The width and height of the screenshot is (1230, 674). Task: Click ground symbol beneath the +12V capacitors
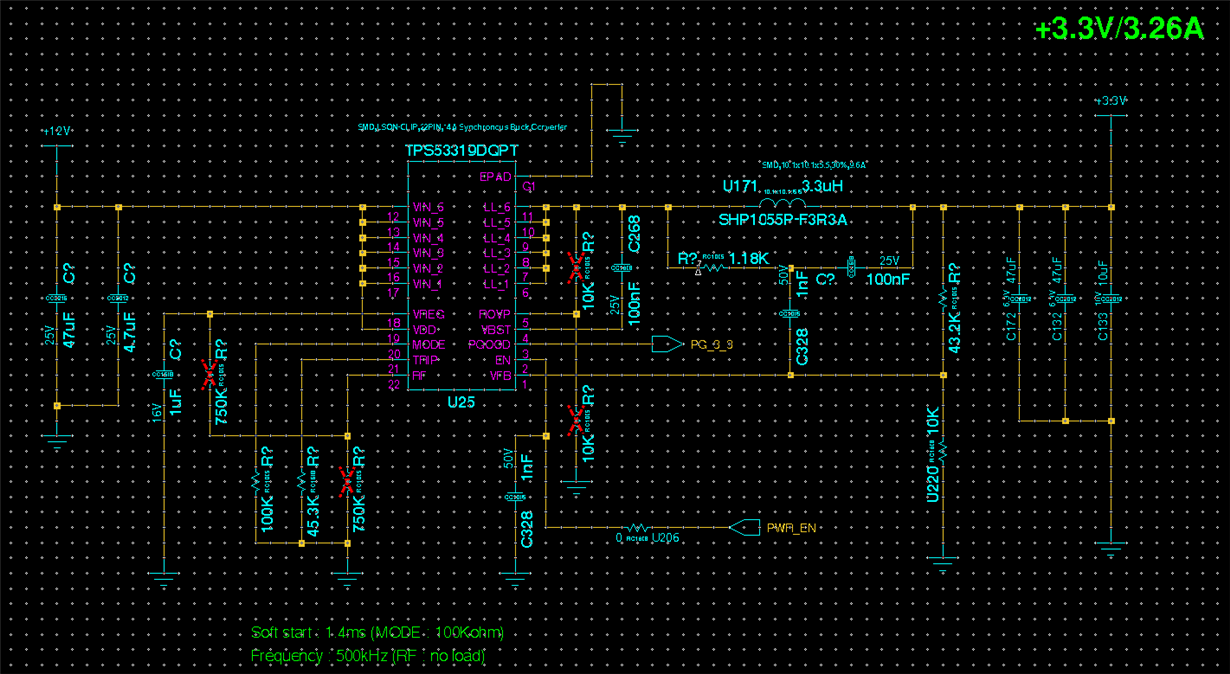(56, 434)
